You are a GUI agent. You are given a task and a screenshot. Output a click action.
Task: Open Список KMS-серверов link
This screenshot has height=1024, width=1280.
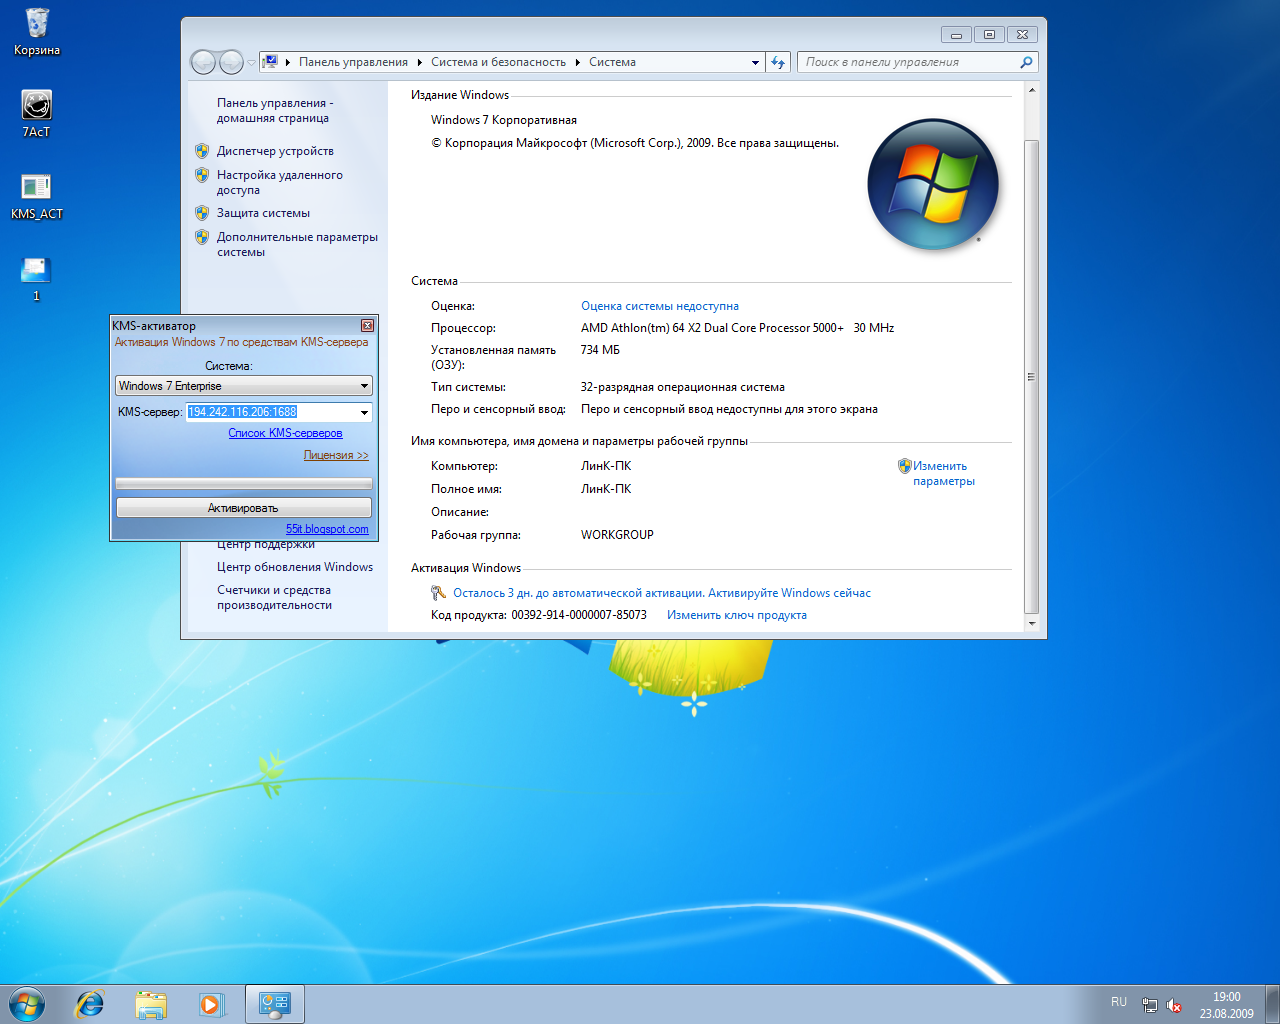[x=285, y=433]
